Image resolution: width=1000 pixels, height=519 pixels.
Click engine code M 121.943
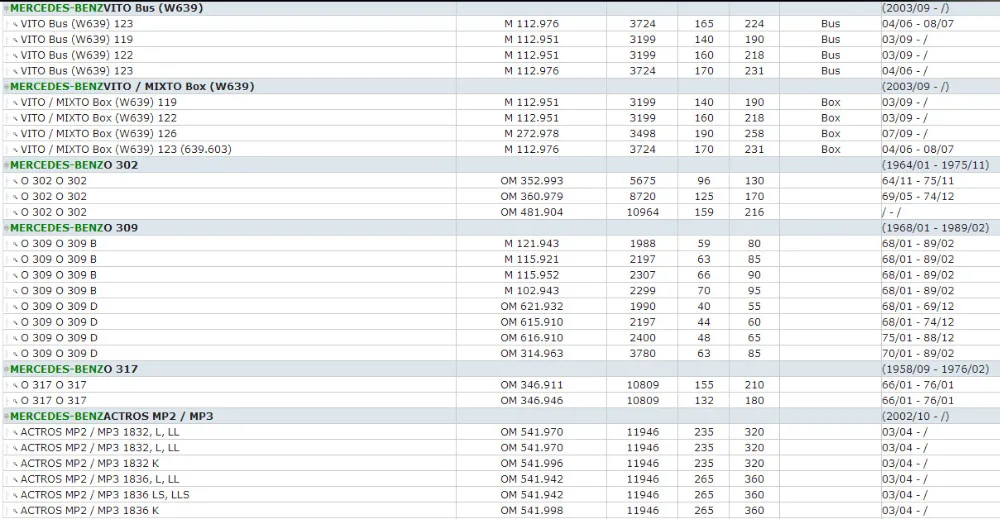(531, 244)
